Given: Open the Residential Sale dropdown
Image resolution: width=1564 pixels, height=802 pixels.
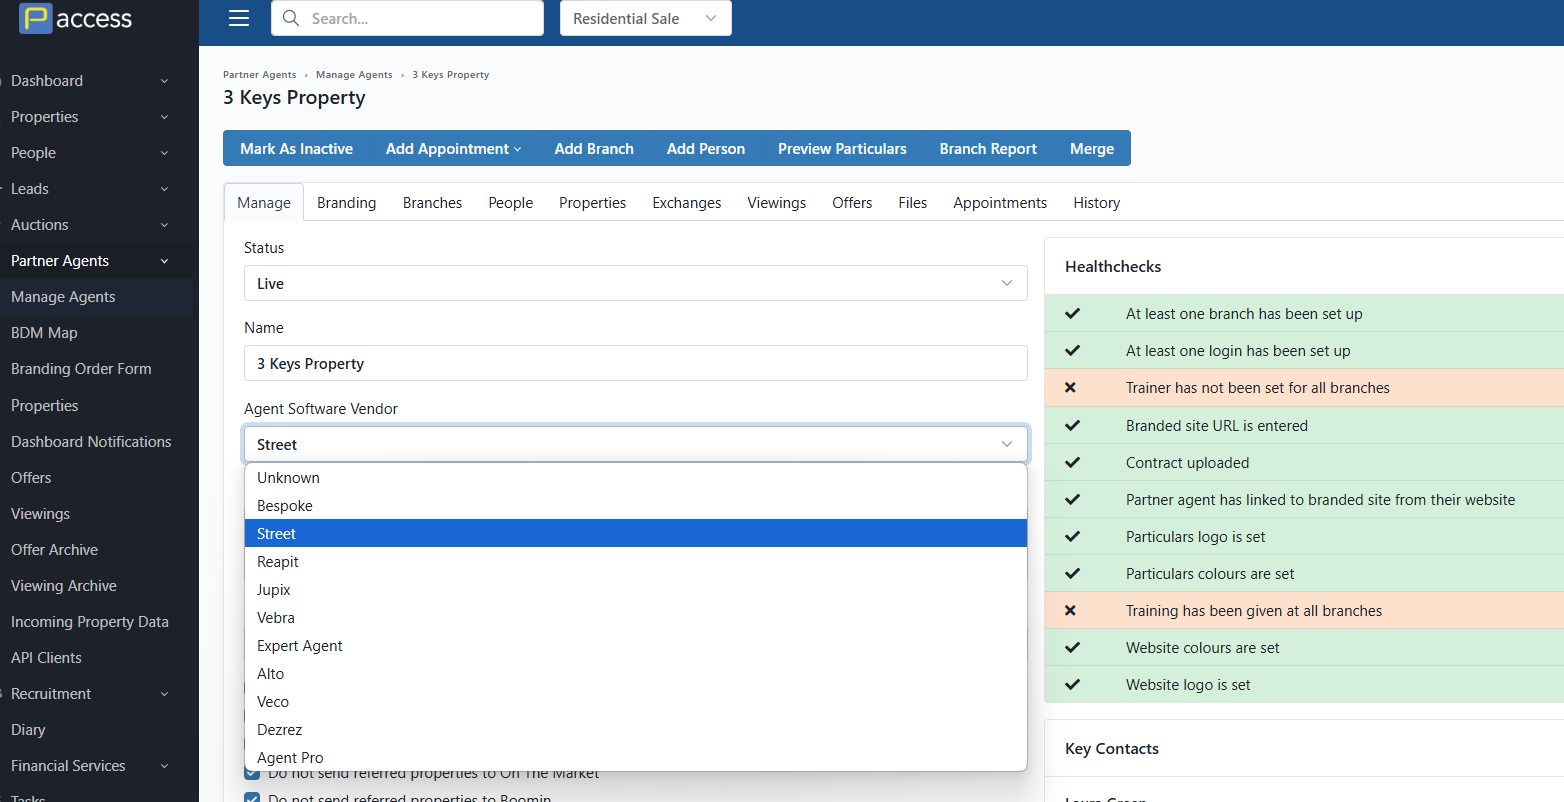Looking at the screenshot, I should point(645,18).
